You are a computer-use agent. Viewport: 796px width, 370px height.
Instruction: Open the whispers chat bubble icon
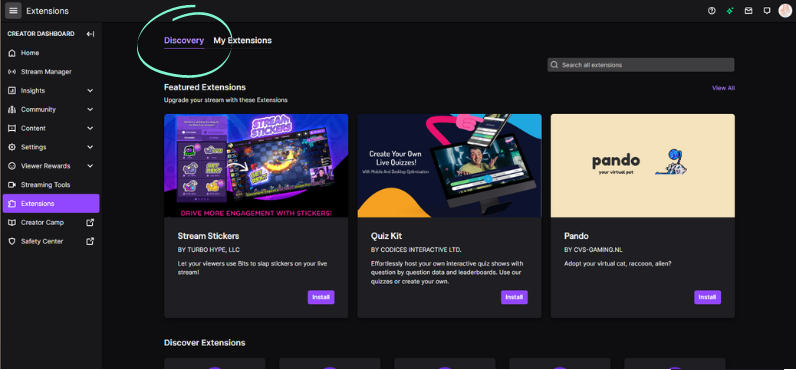[767, 11]
